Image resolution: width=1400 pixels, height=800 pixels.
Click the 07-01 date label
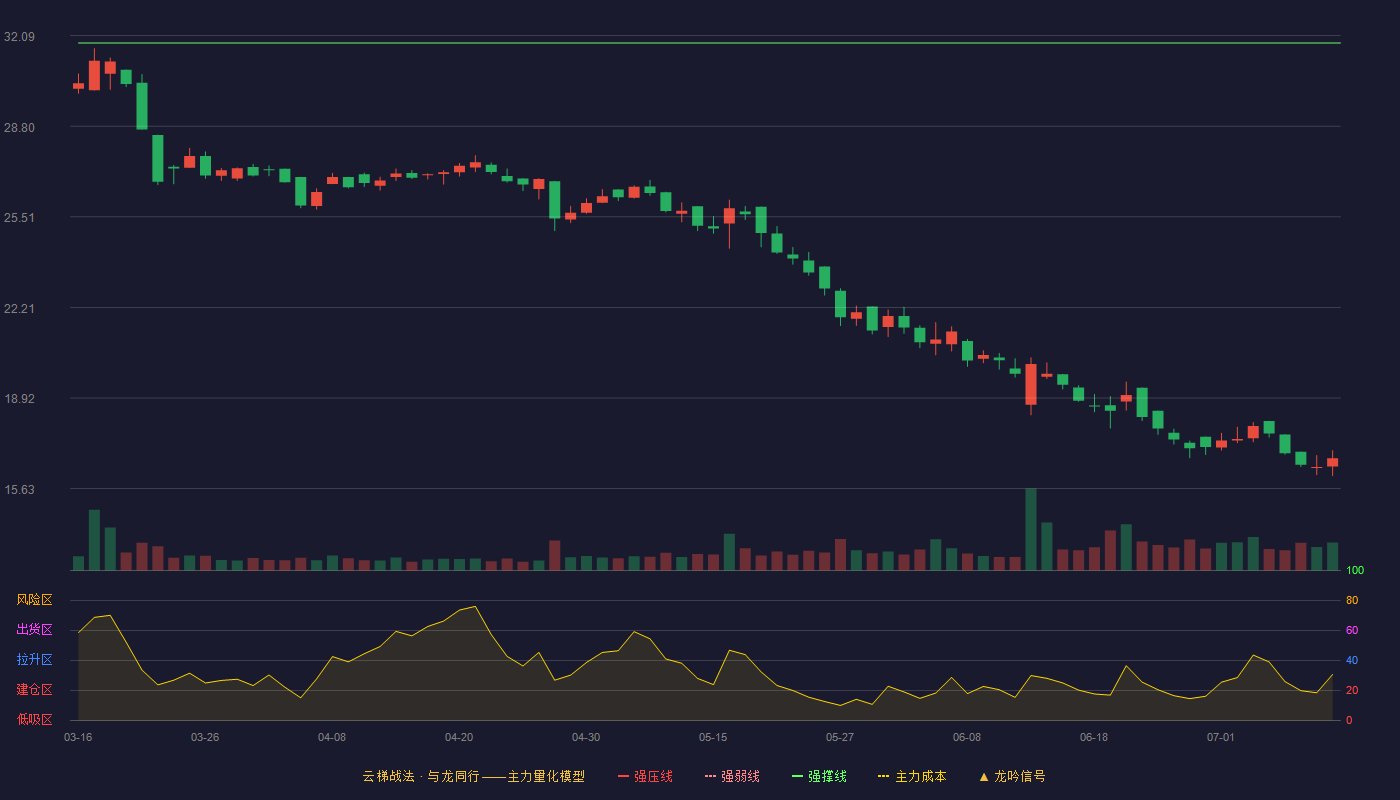point(1221,737)
